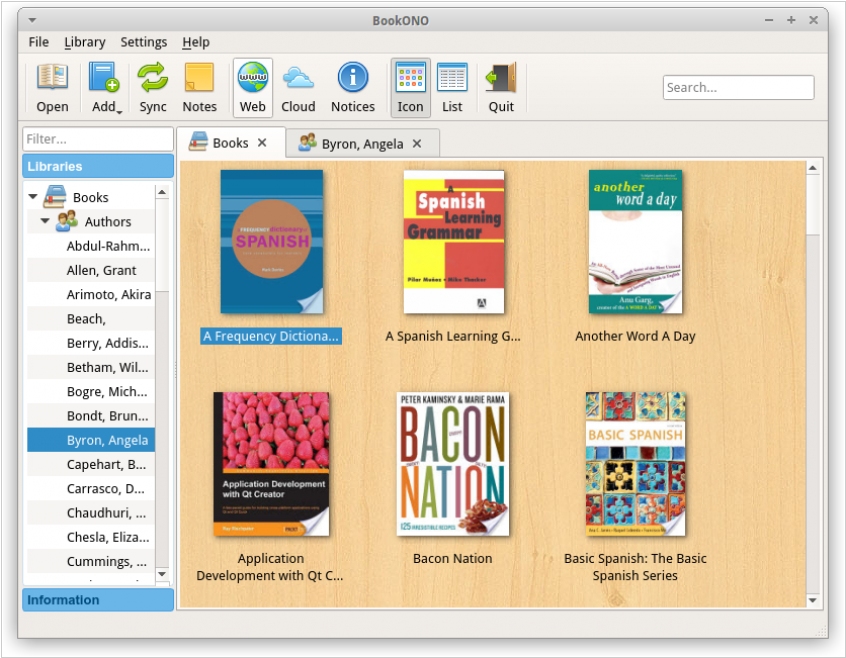This screenshot has height=658, width=846.
Task: Click the Bacon Nation book cover
Action: point(452,463)
